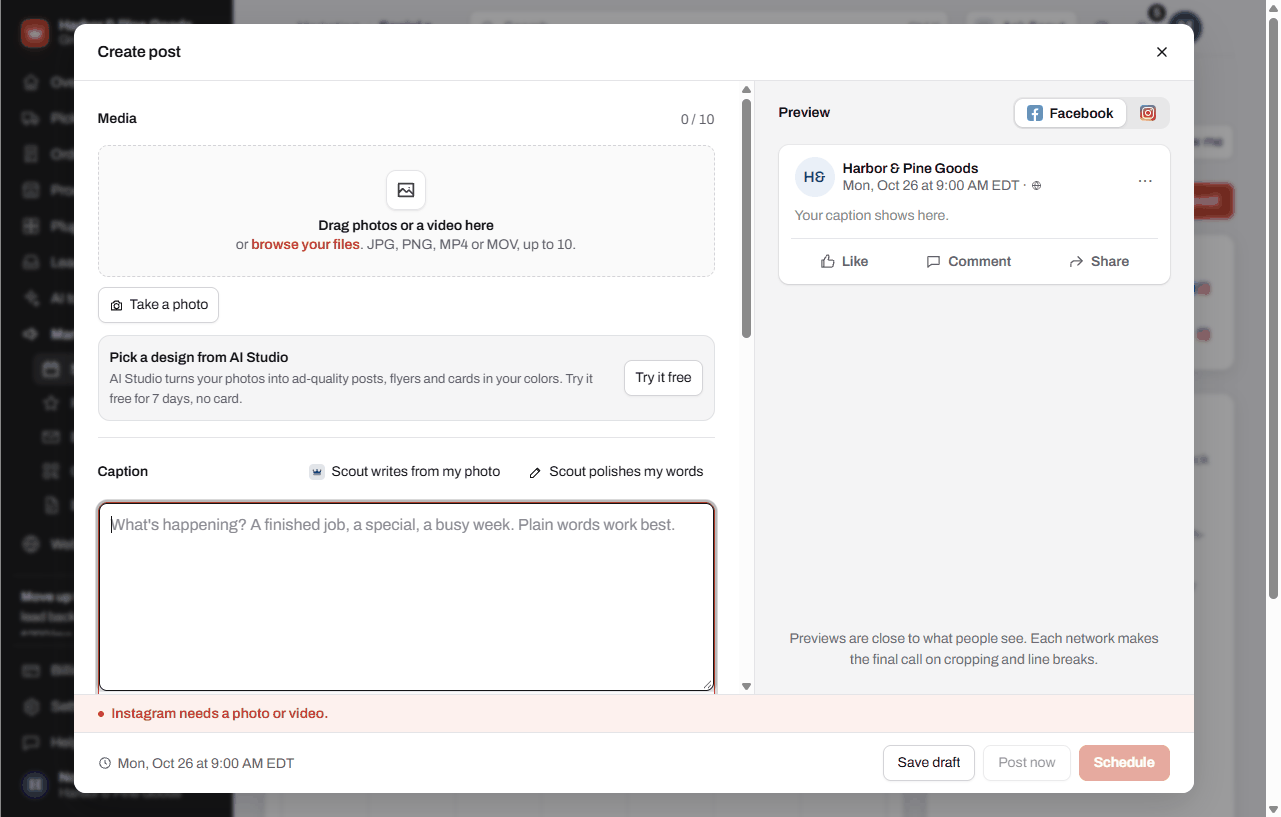This screenshot has height=817, width=1281.
Task: Click "Your caption shows here." in the preview
Action: [x=872, y=215]
